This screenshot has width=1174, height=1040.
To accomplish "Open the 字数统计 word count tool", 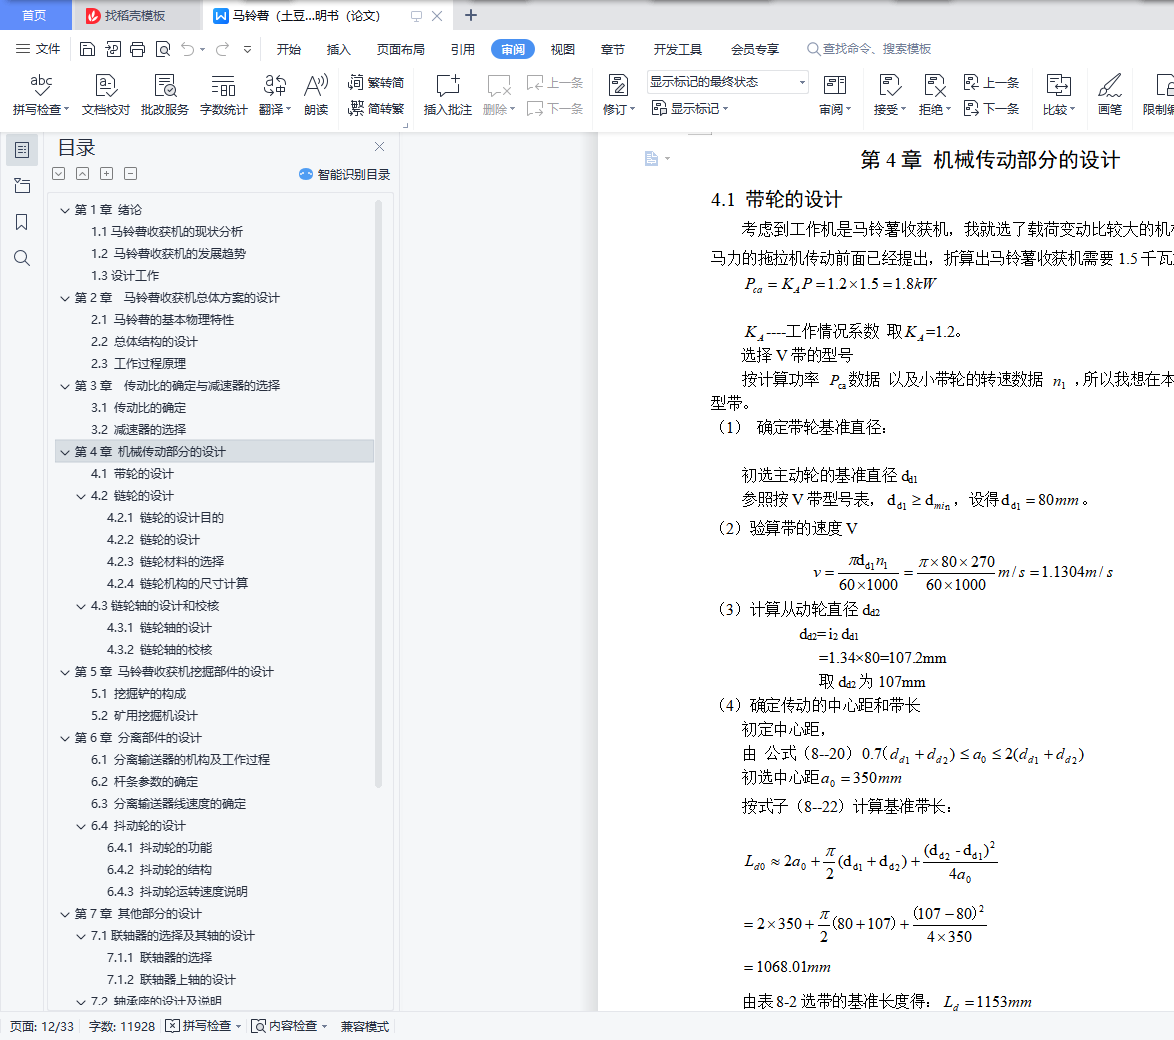I will [x=223, y=94].
